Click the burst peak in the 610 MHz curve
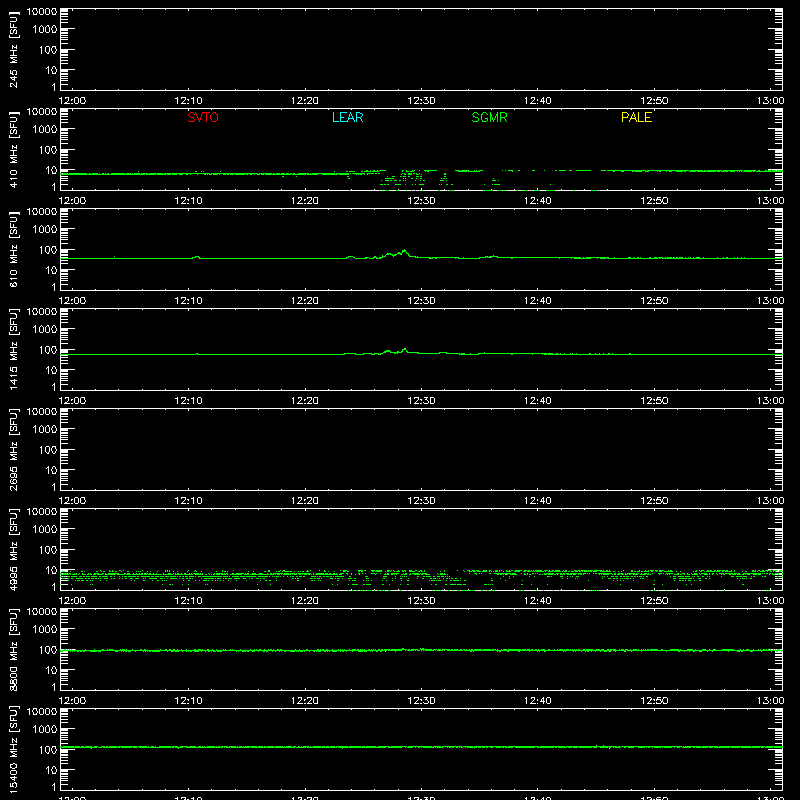Screen dimensions: 800x800 point(405,251)
